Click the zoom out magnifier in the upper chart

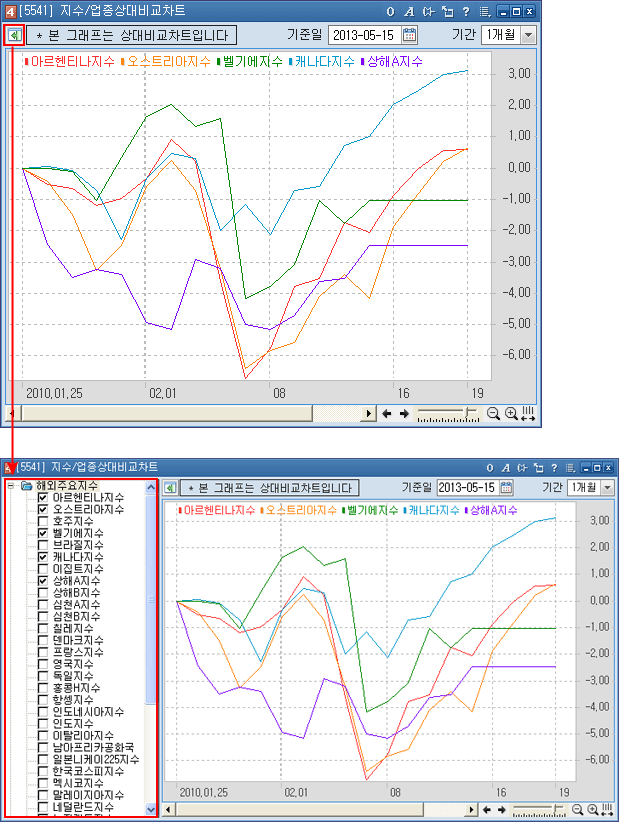(x=493, y=413)
